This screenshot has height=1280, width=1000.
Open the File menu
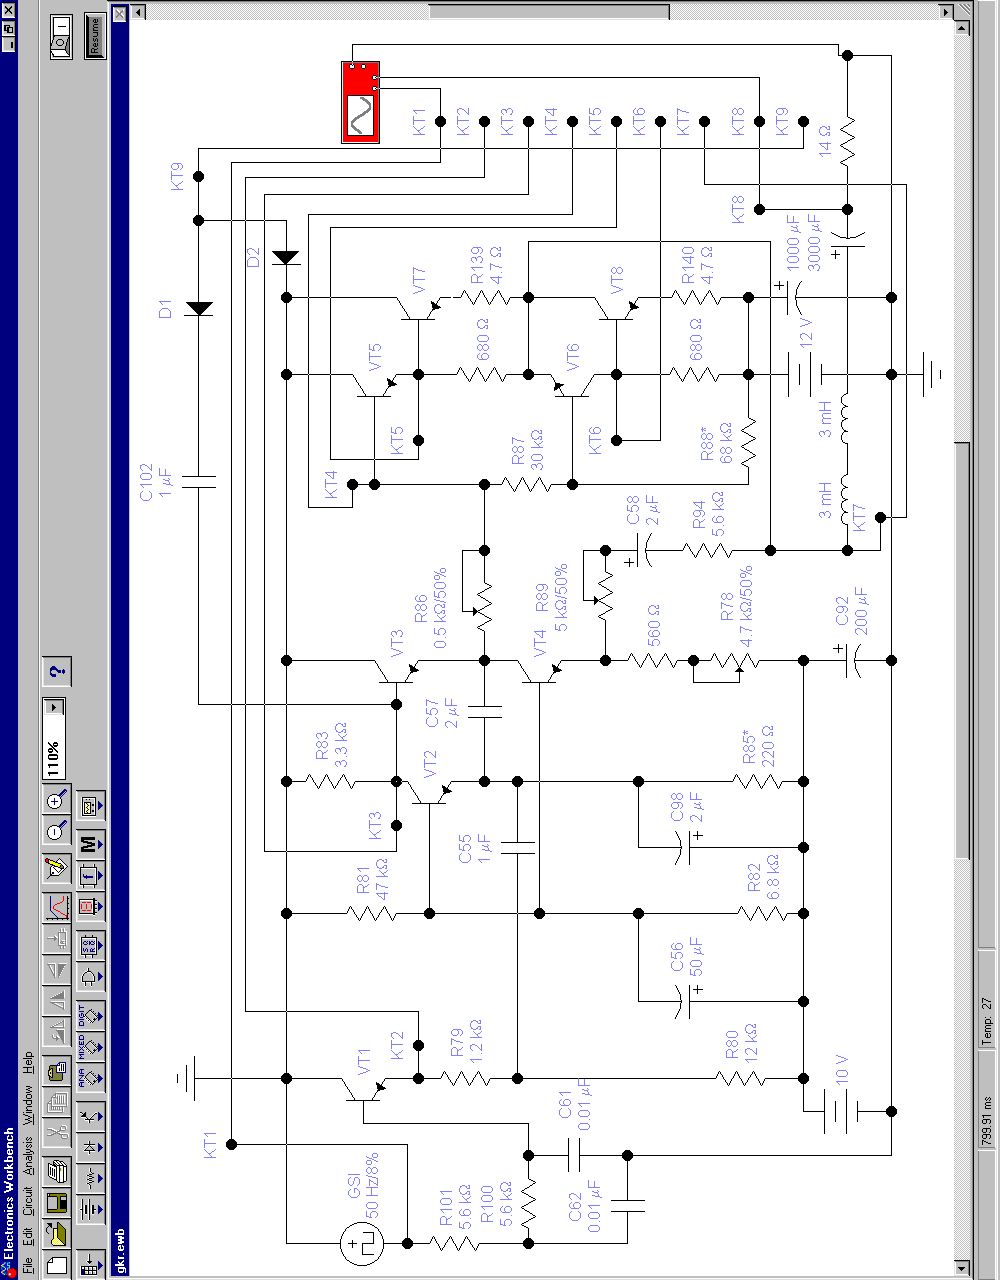pos(27,1264)
